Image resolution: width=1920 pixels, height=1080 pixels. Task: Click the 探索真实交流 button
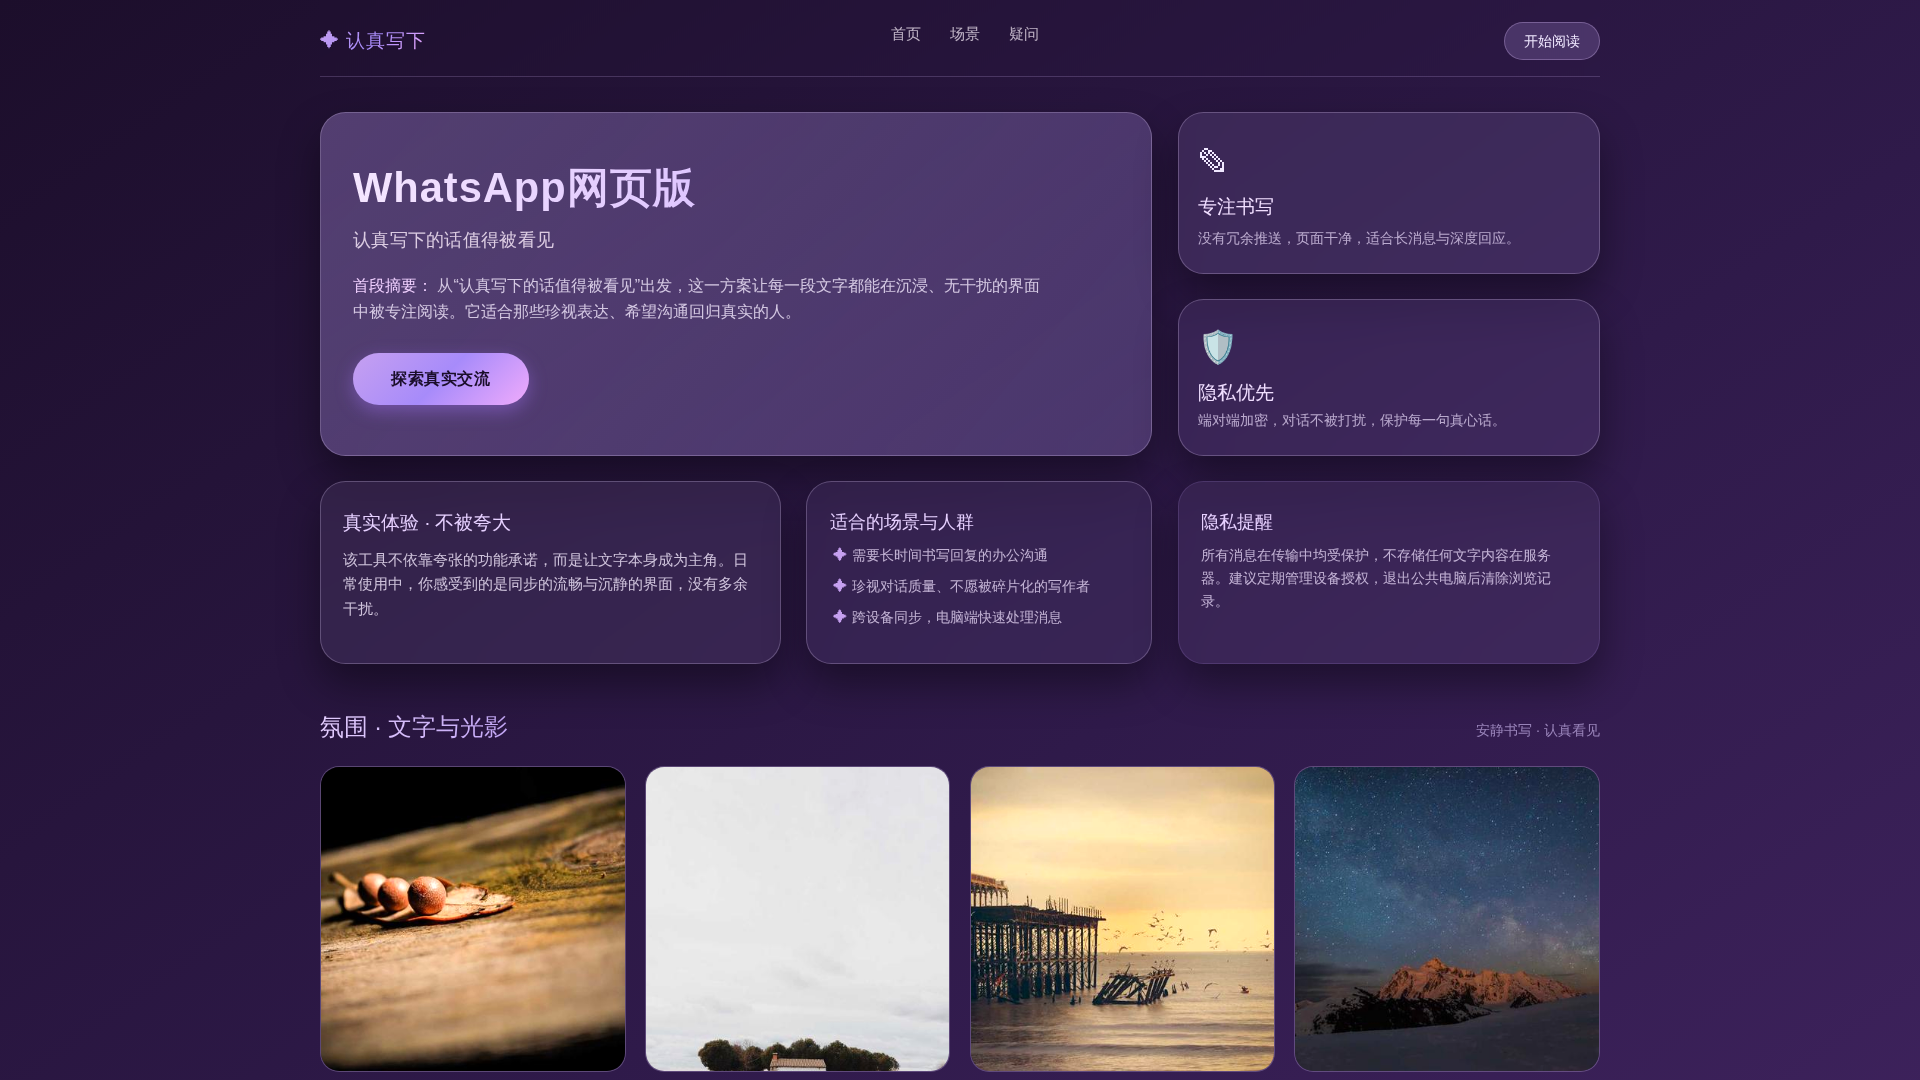pos(441,379)
